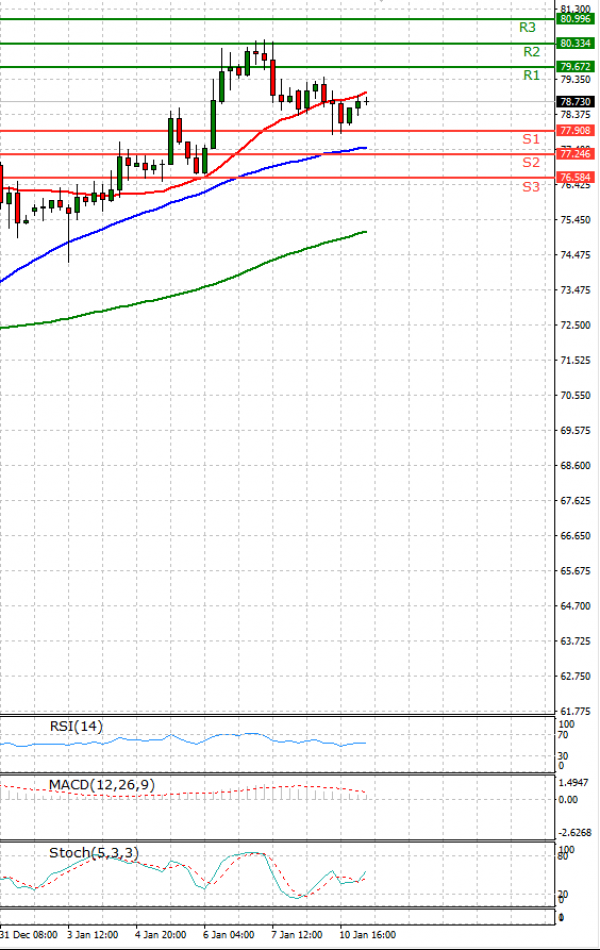Click the S3 support label
This screenshot has width=600, height=950.
pos(531,187)
